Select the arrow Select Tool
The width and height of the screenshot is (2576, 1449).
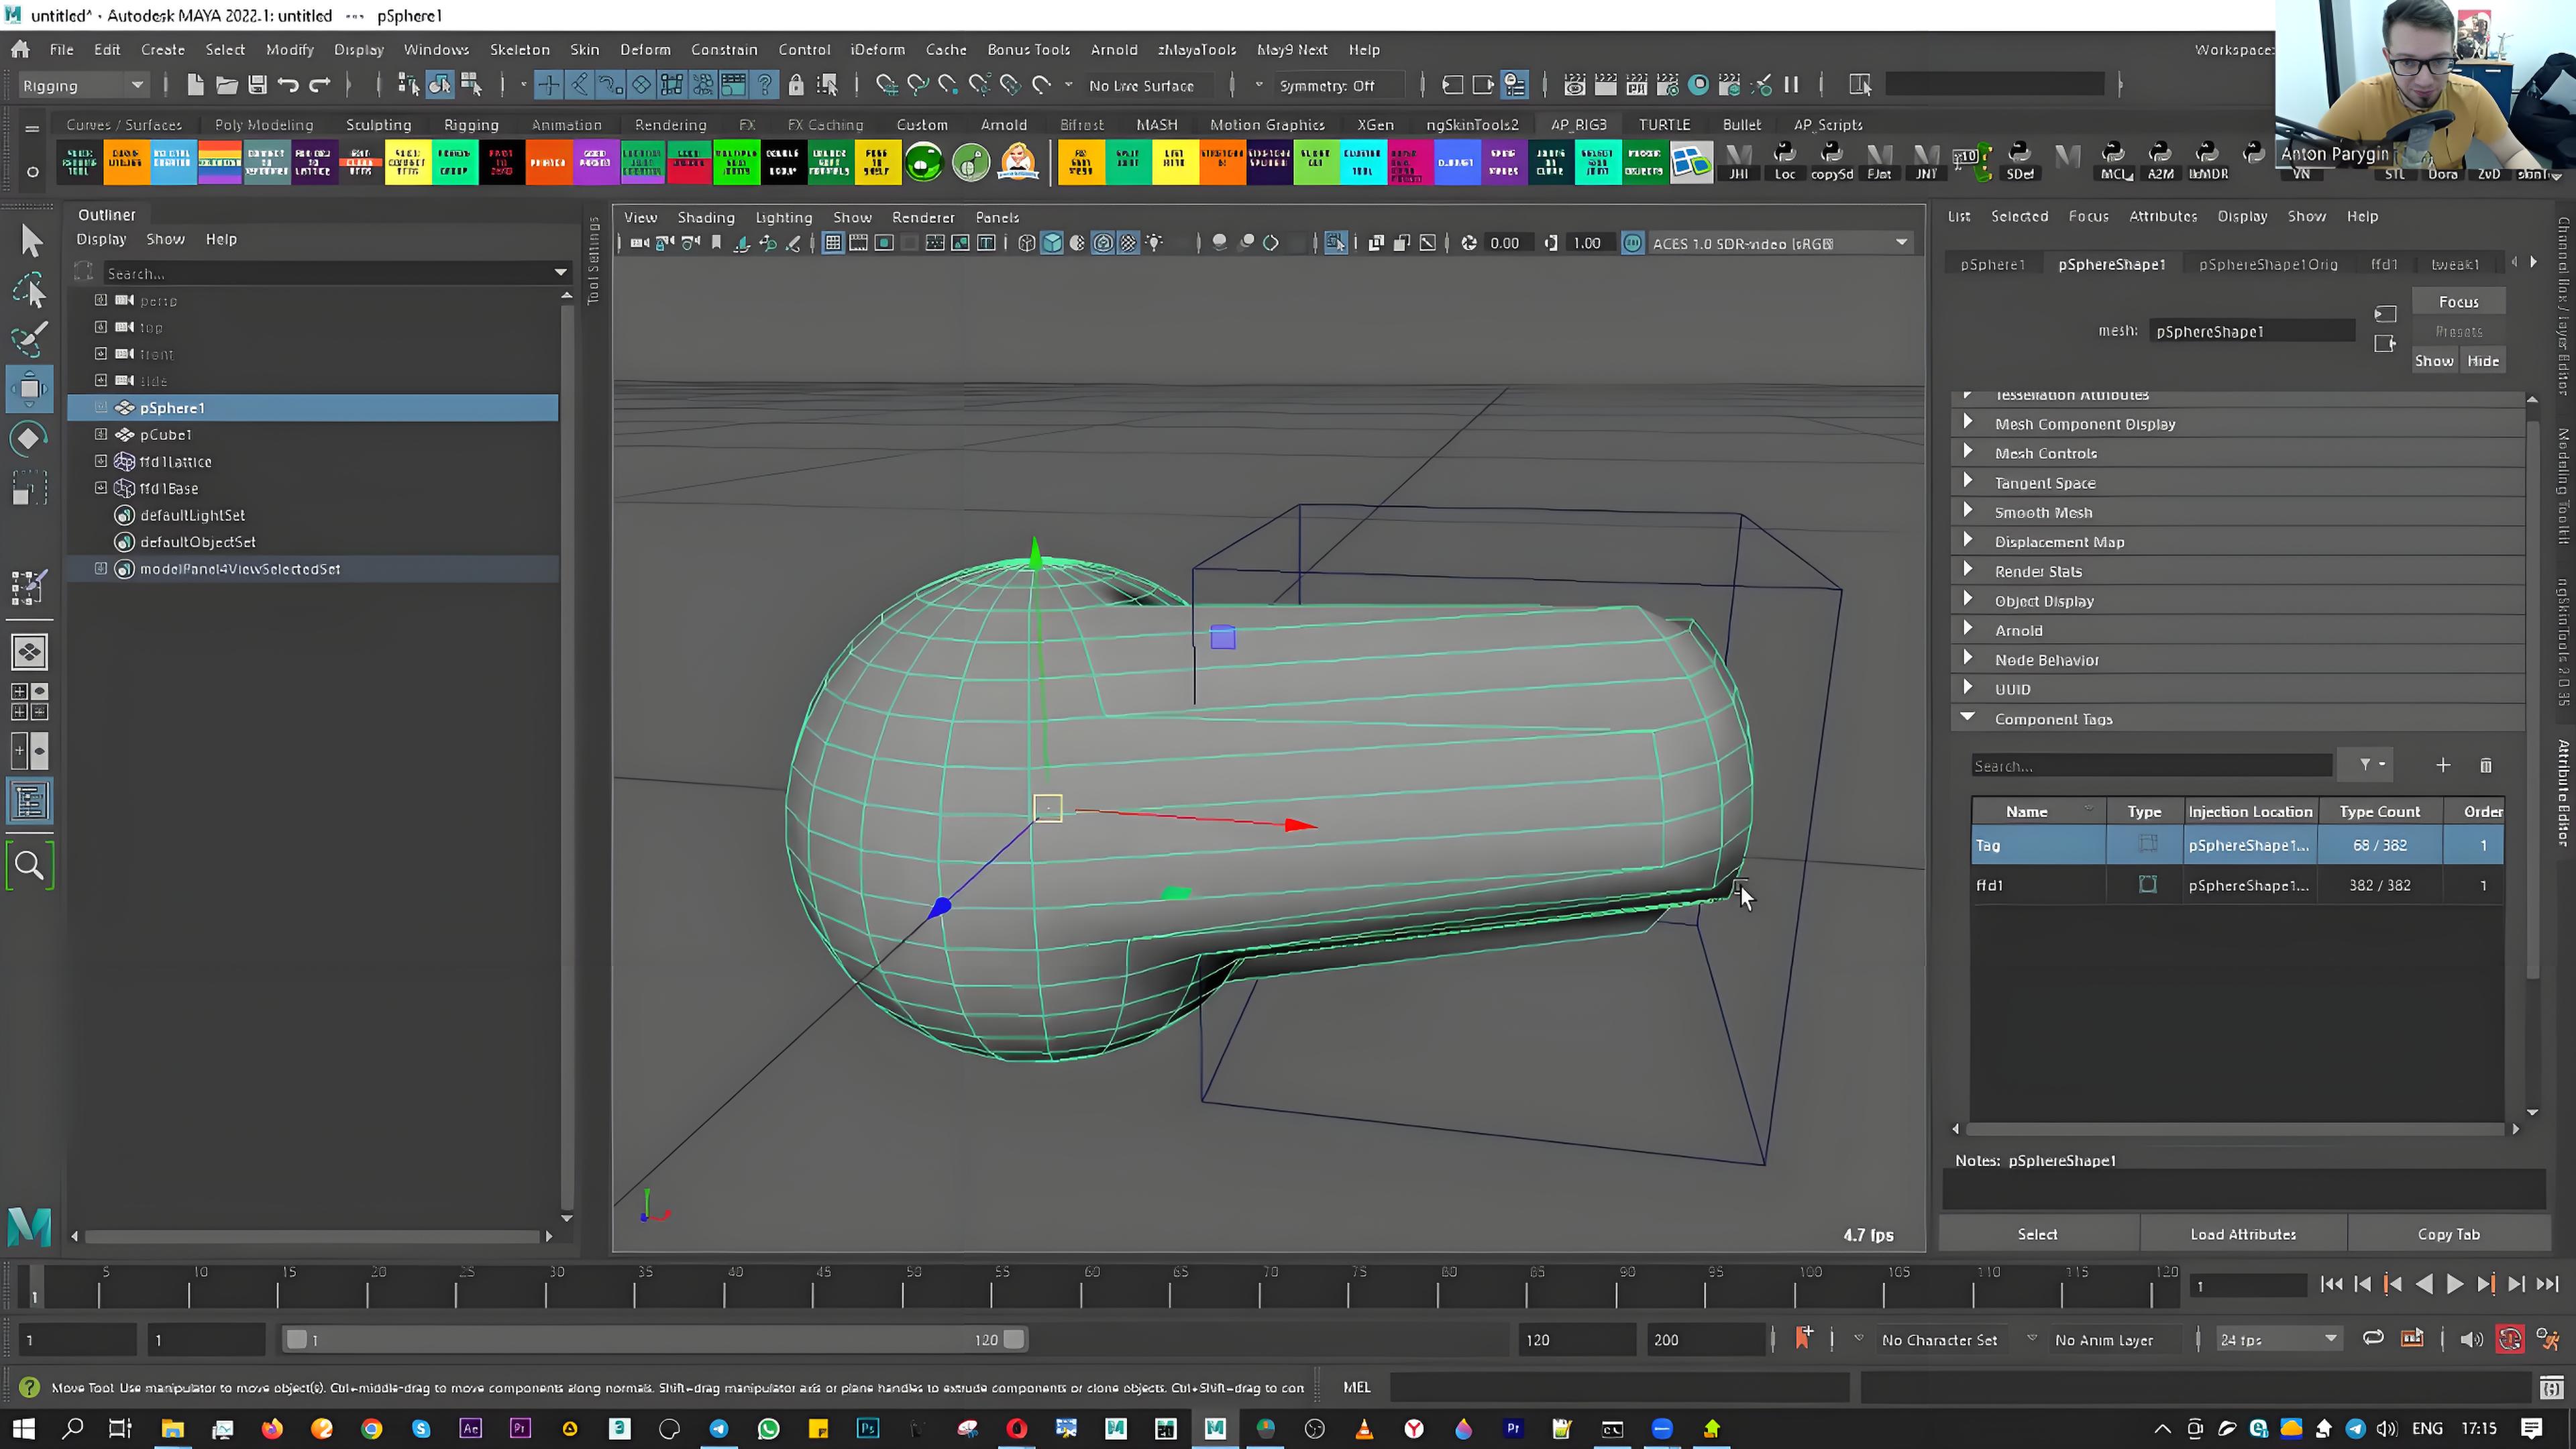click(x=31, y=241)
